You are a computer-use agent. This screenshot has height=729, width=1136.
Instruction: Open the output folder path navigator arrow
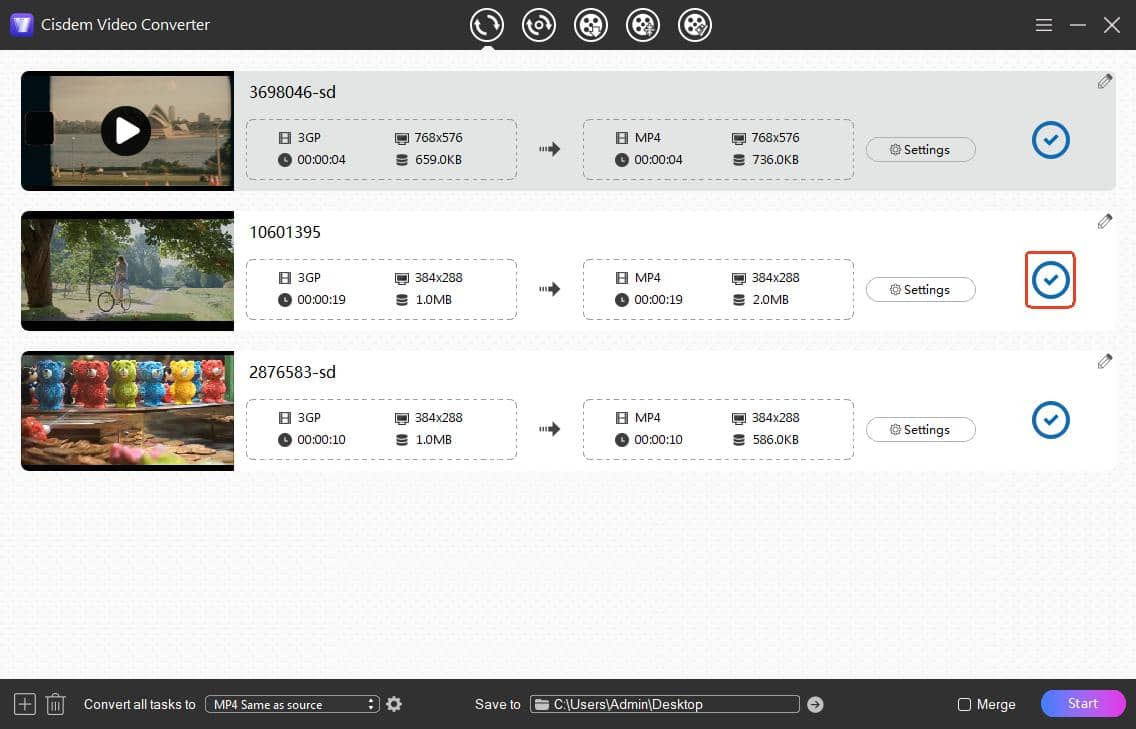815,704
